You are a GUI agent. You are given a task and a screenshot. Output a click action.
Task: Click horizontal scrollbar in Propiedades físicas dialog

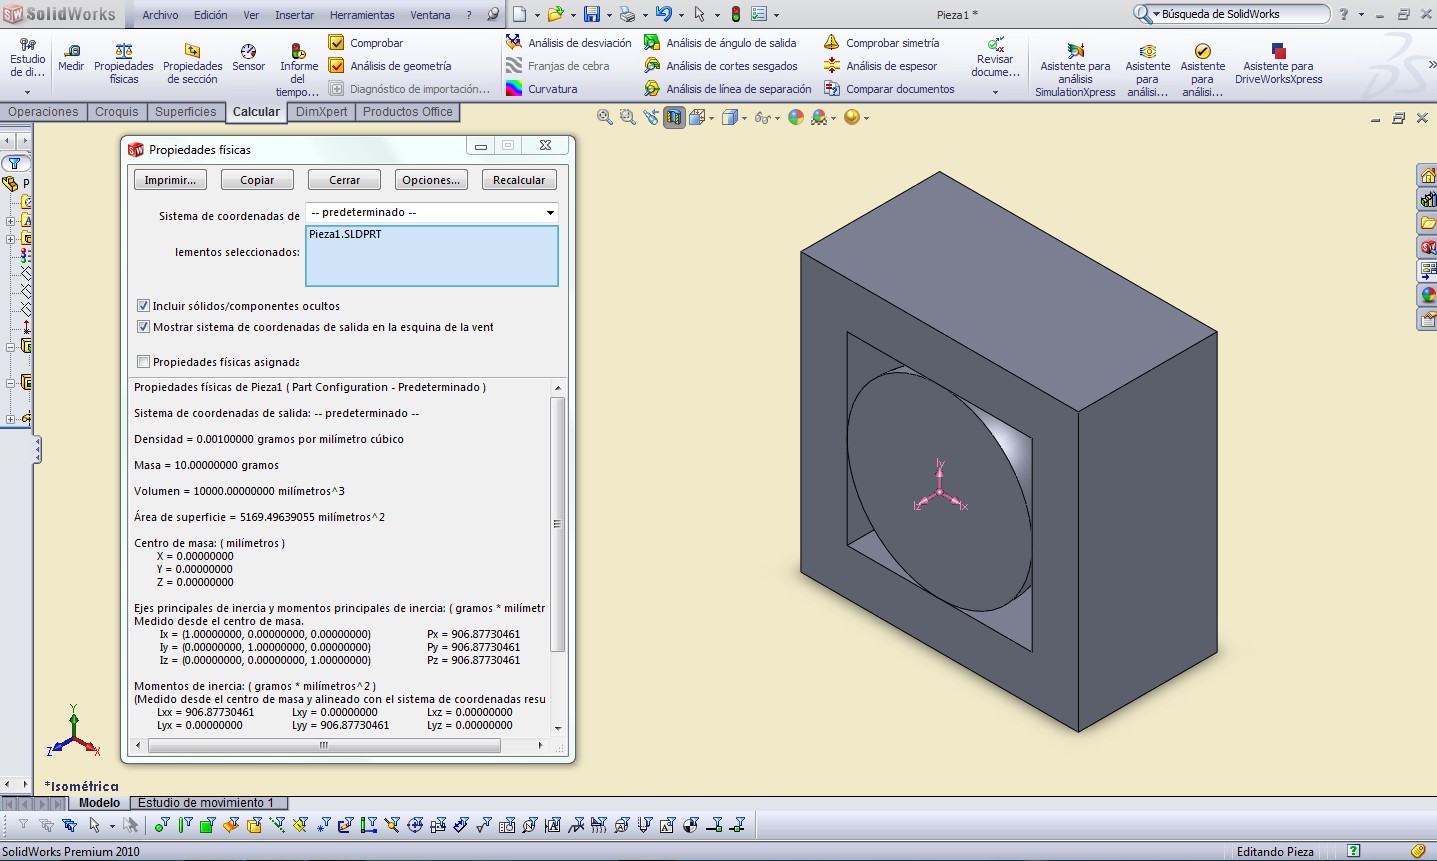(x=323, y=745)
